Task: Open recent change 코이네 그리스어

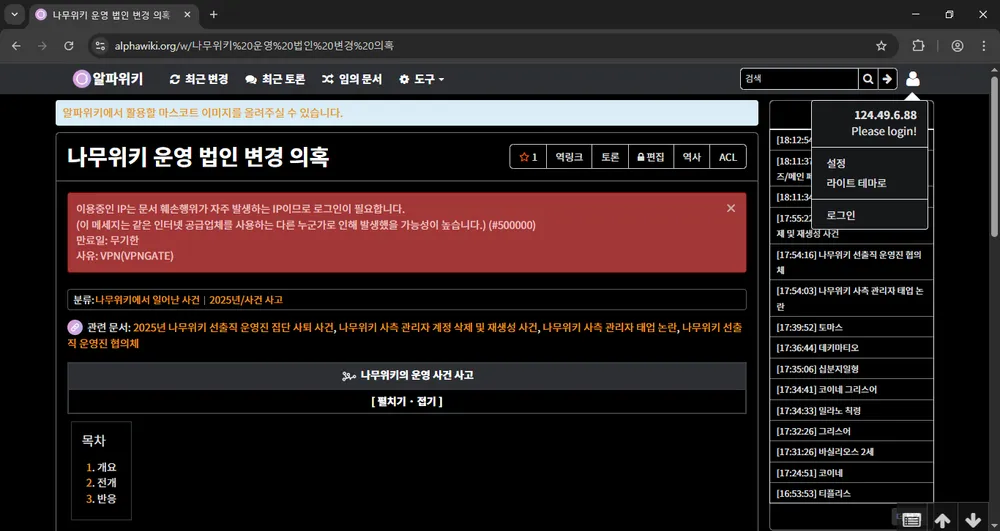Action: [851, 389]
